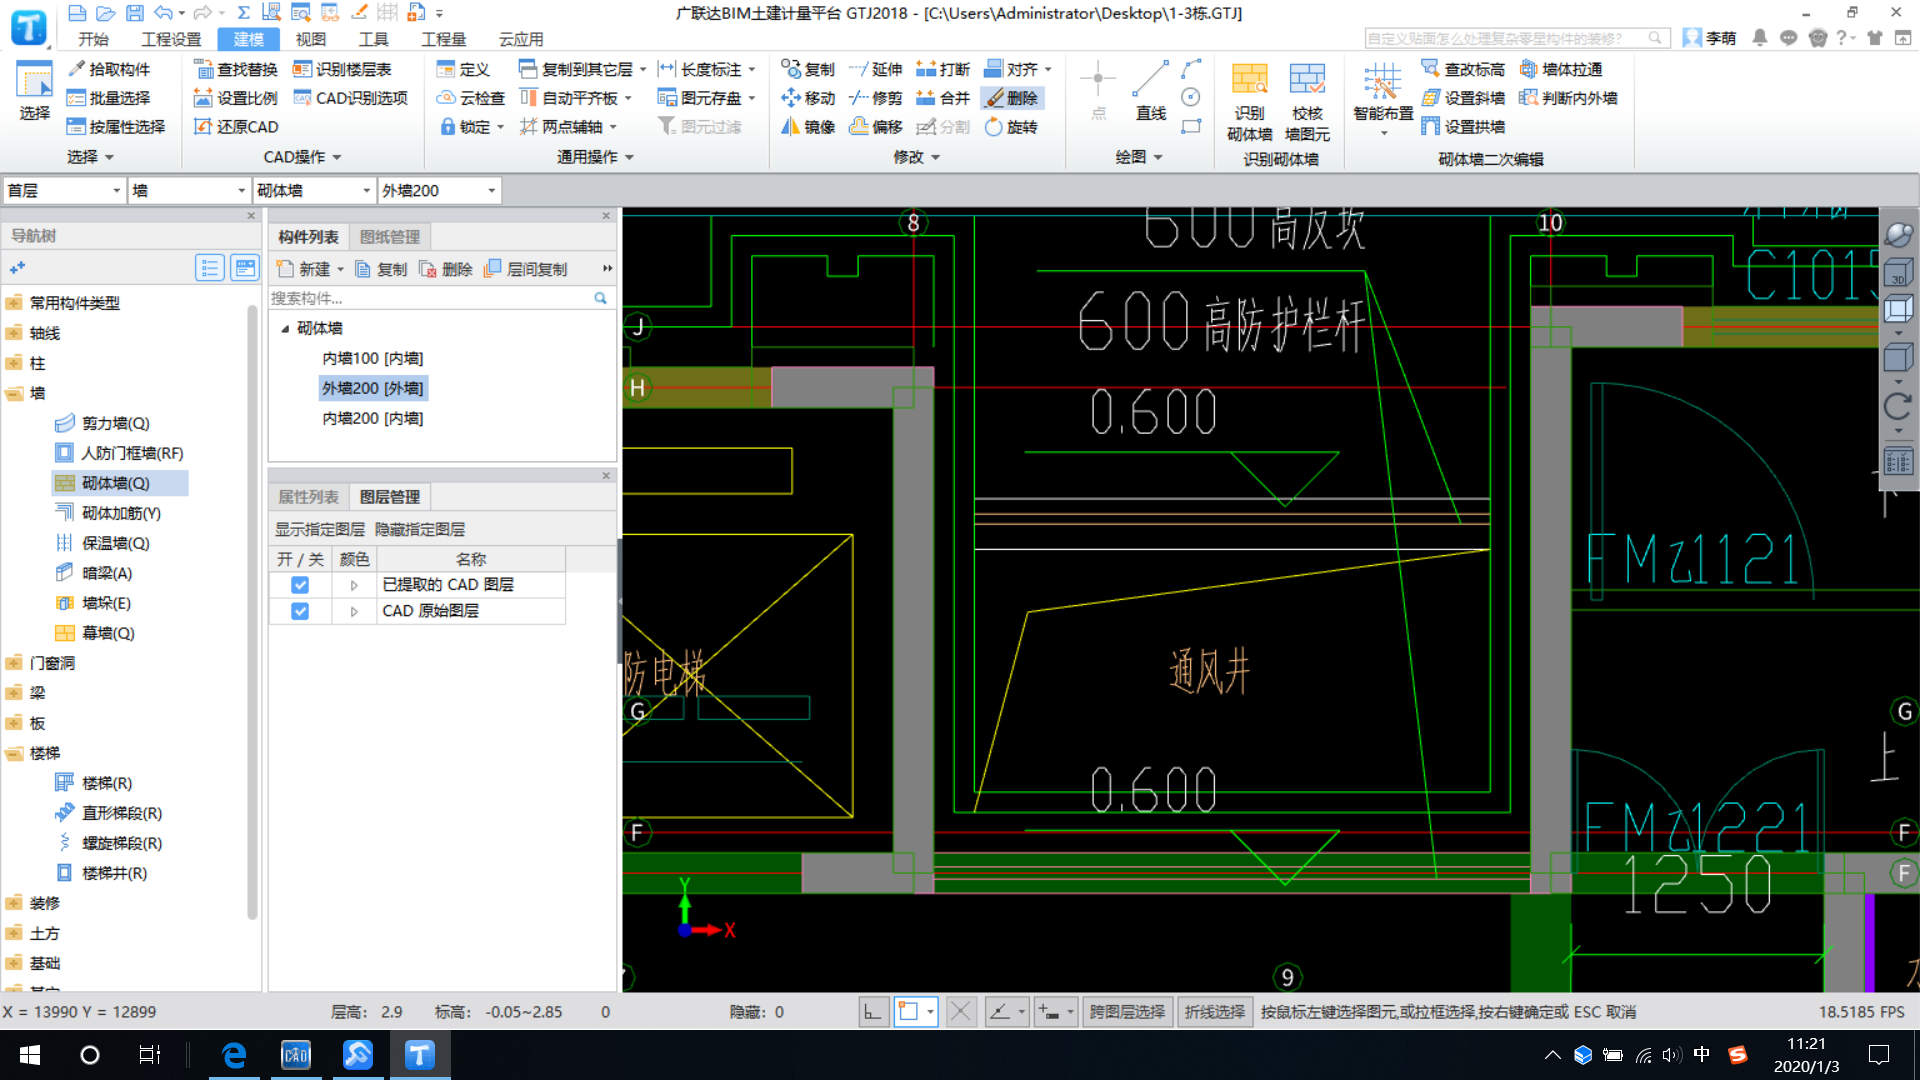Open 查找替换 find and replace
The height and width of the screenshot is (1080, 1920).
tap(236, 69)
